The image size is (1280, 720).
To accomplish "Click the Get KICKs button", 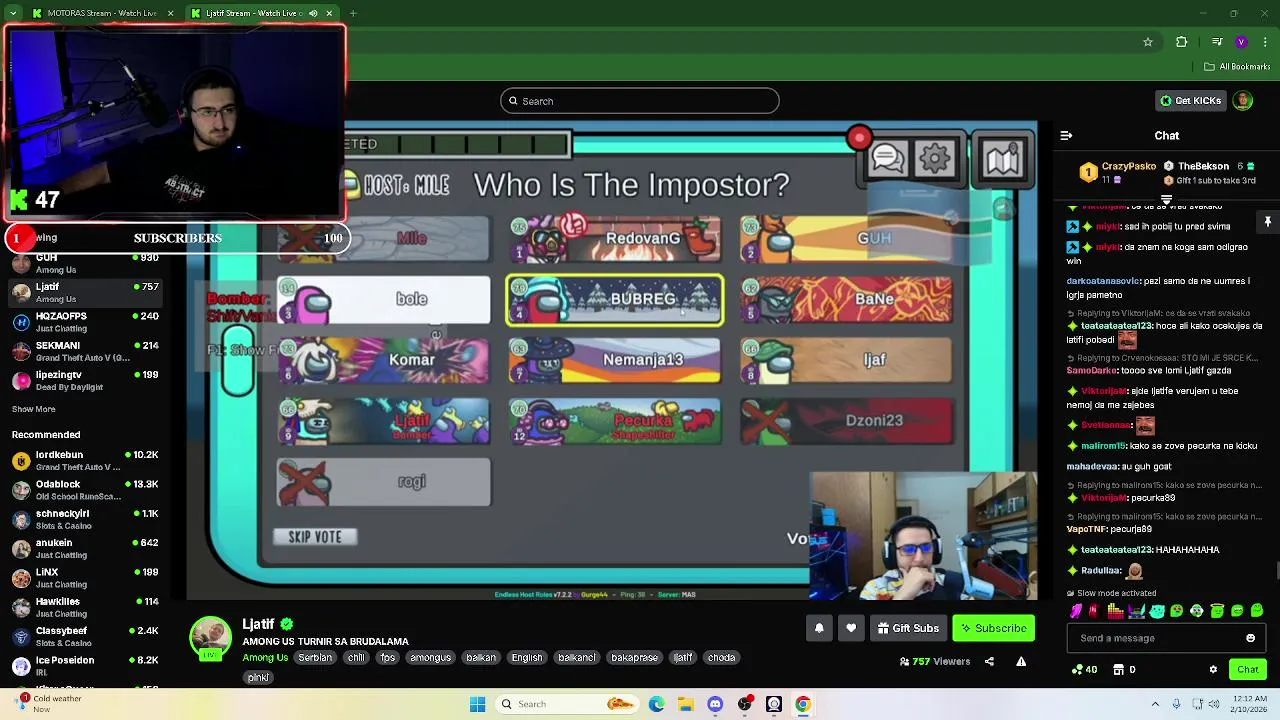I will pos(1190,101).
